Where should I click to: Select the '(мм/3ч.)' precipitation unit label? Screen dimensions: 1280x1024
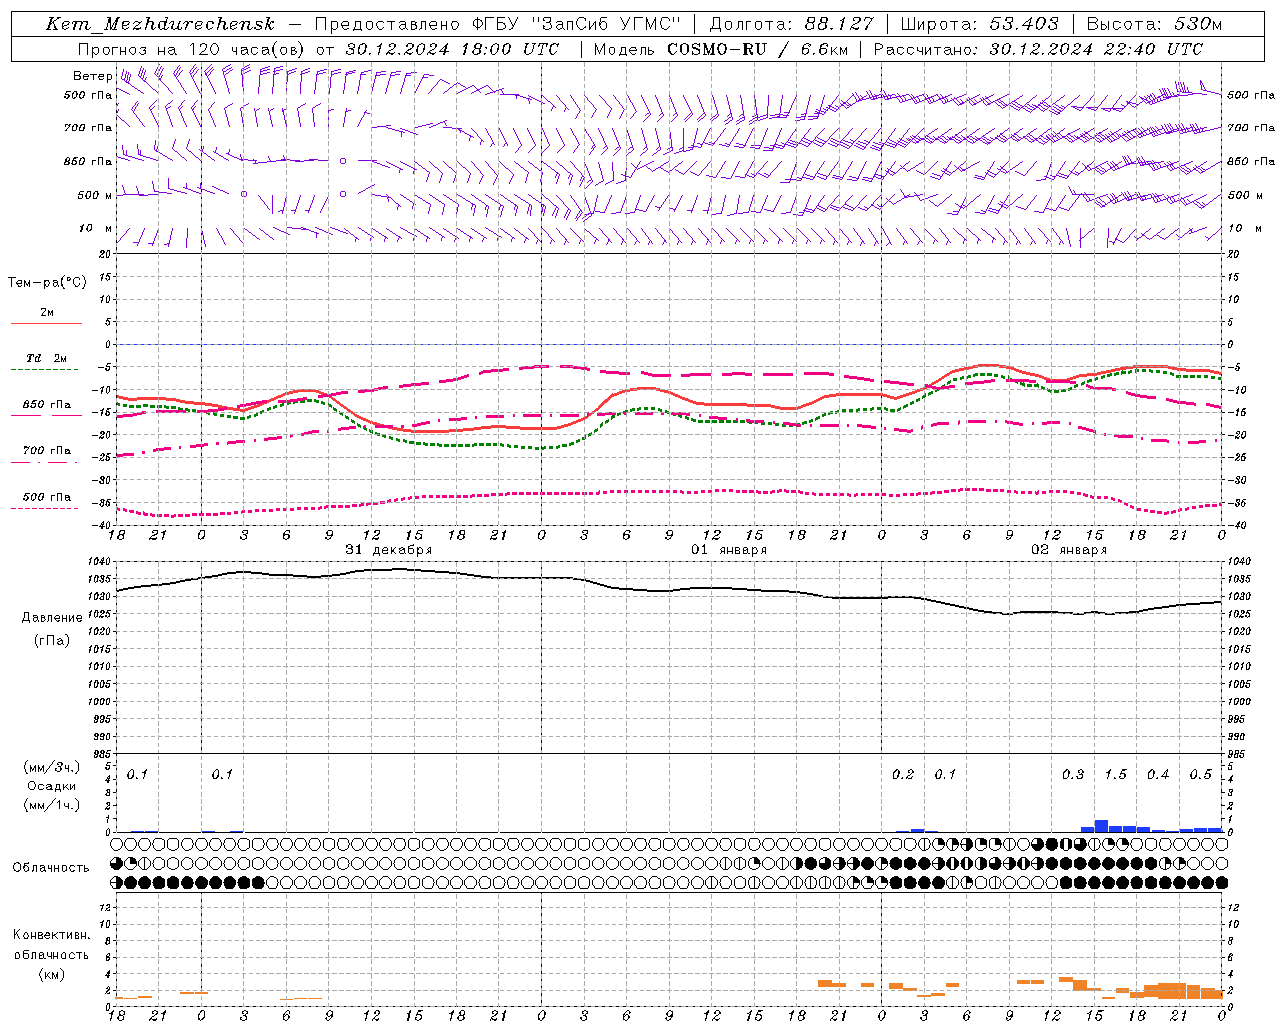click(x=52, y=767)
